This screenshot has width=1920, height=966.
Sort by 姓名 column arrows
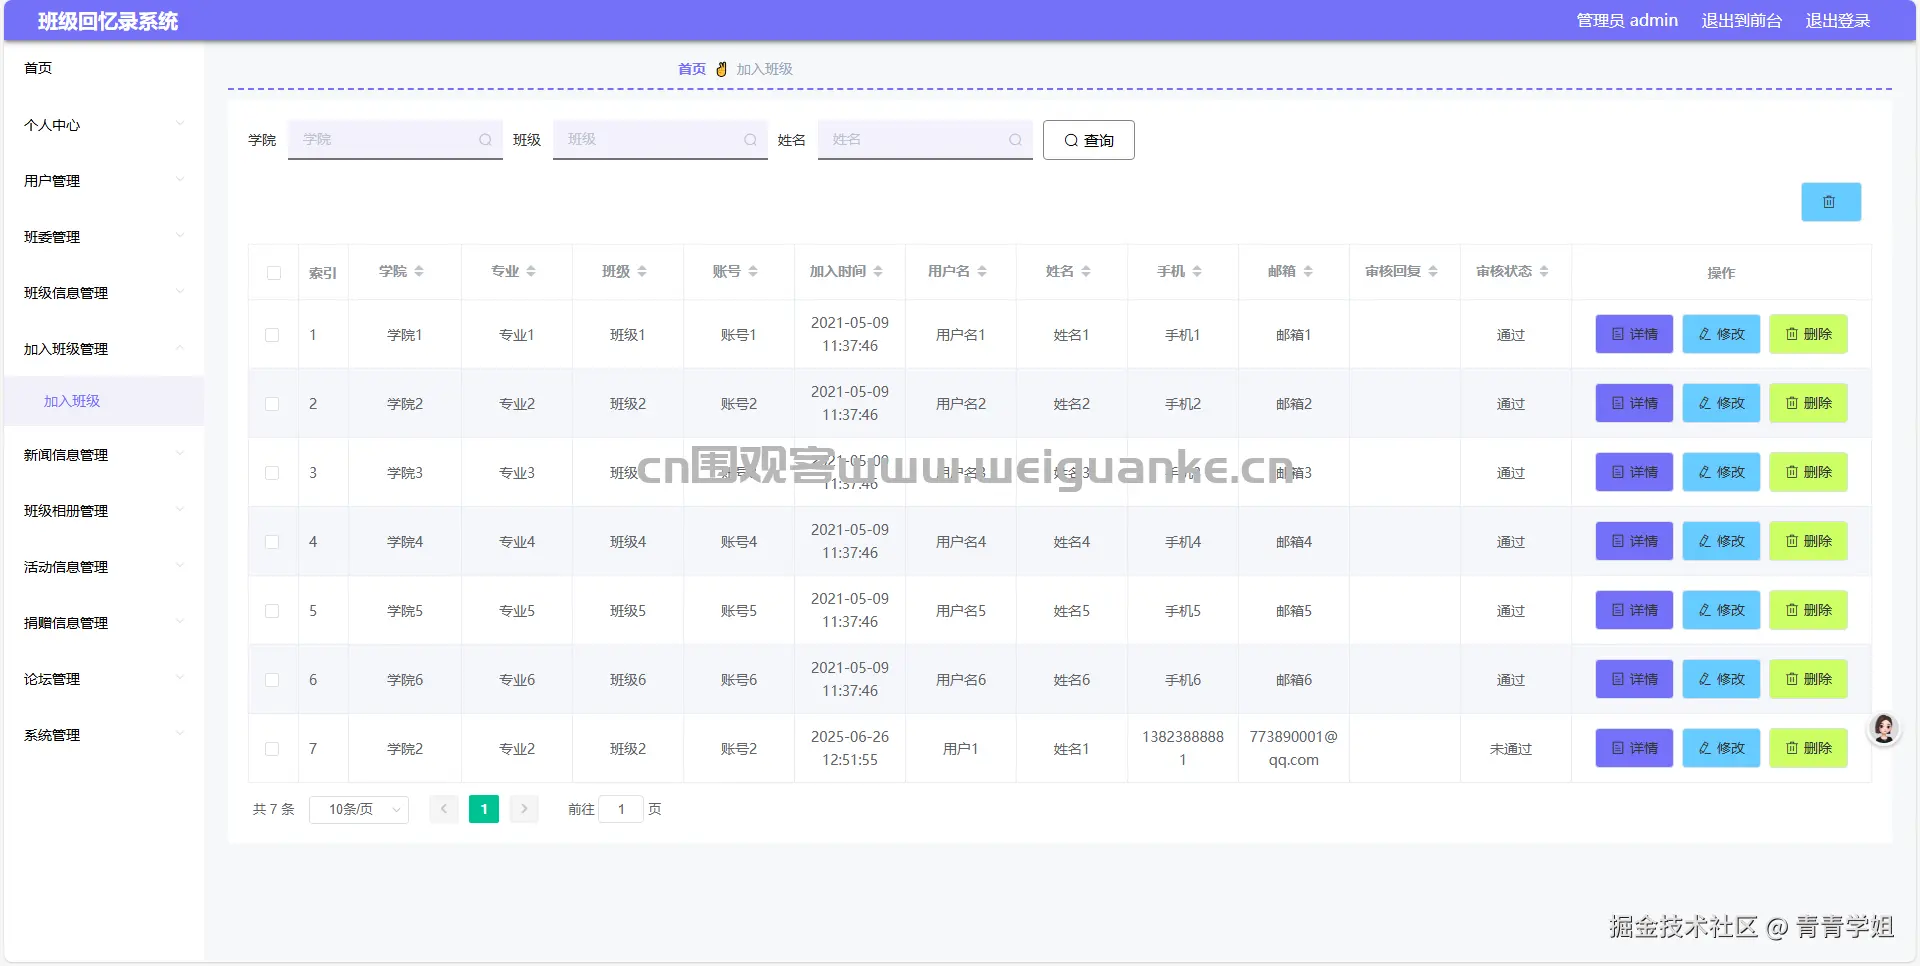pyautogui.click(x=1086, y=271)
